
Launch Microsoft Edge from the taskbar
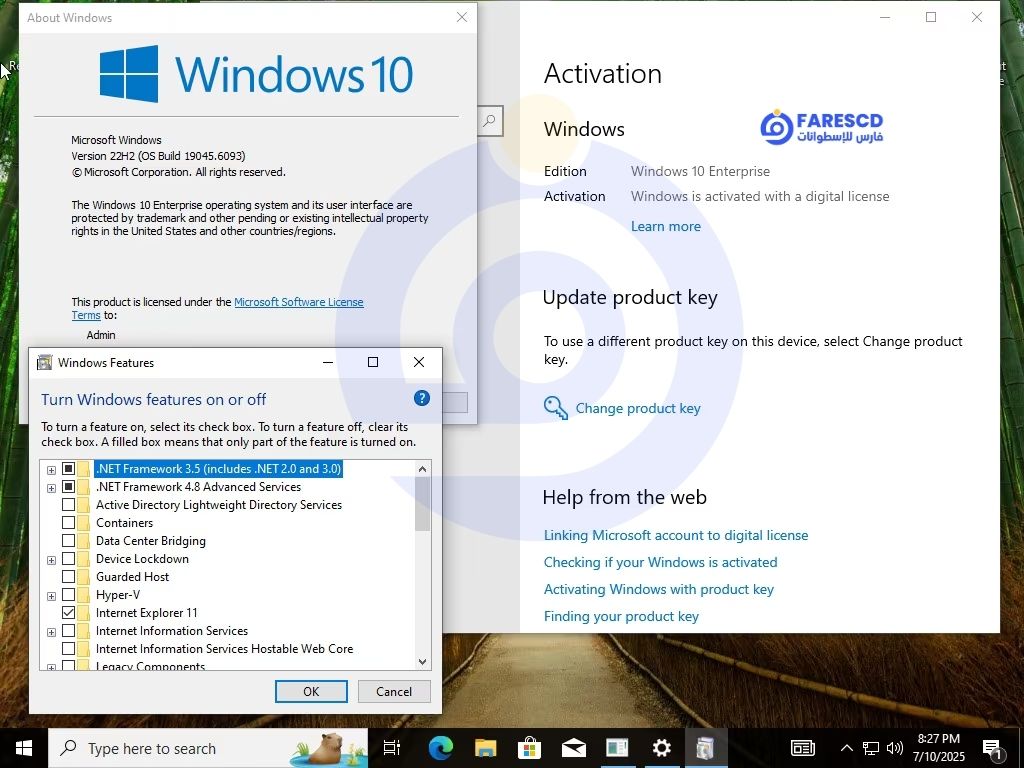pyautogui.click(x=441, y=748)
